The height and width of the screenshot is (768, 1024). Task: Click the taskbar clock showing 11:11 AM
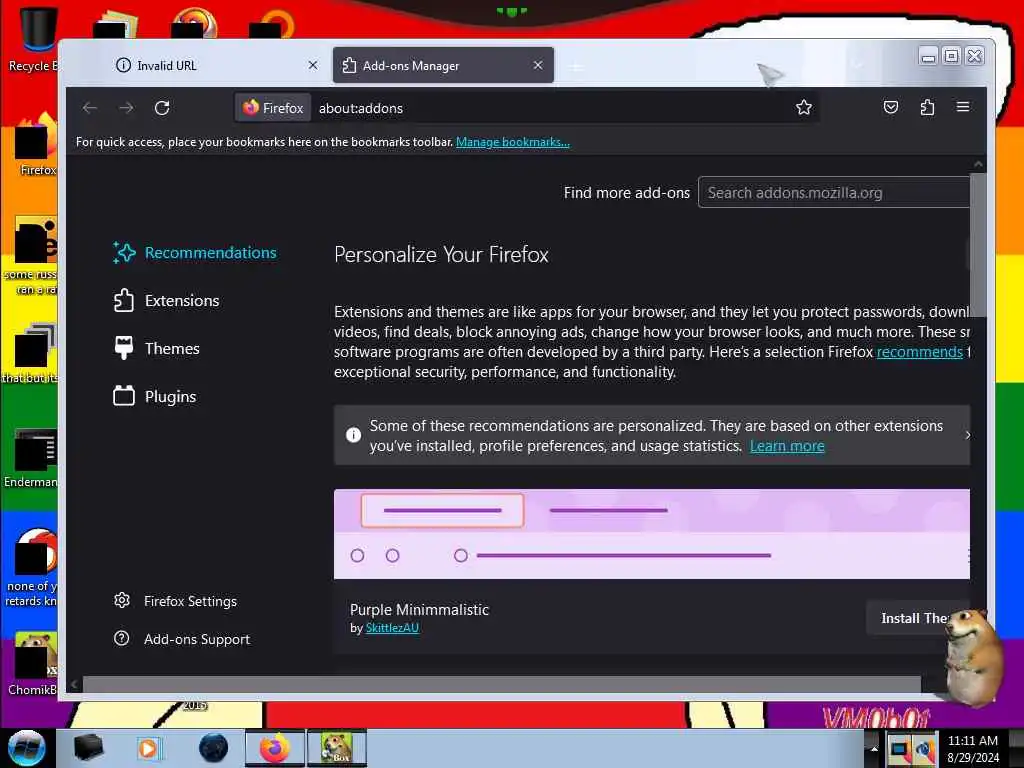972,748
